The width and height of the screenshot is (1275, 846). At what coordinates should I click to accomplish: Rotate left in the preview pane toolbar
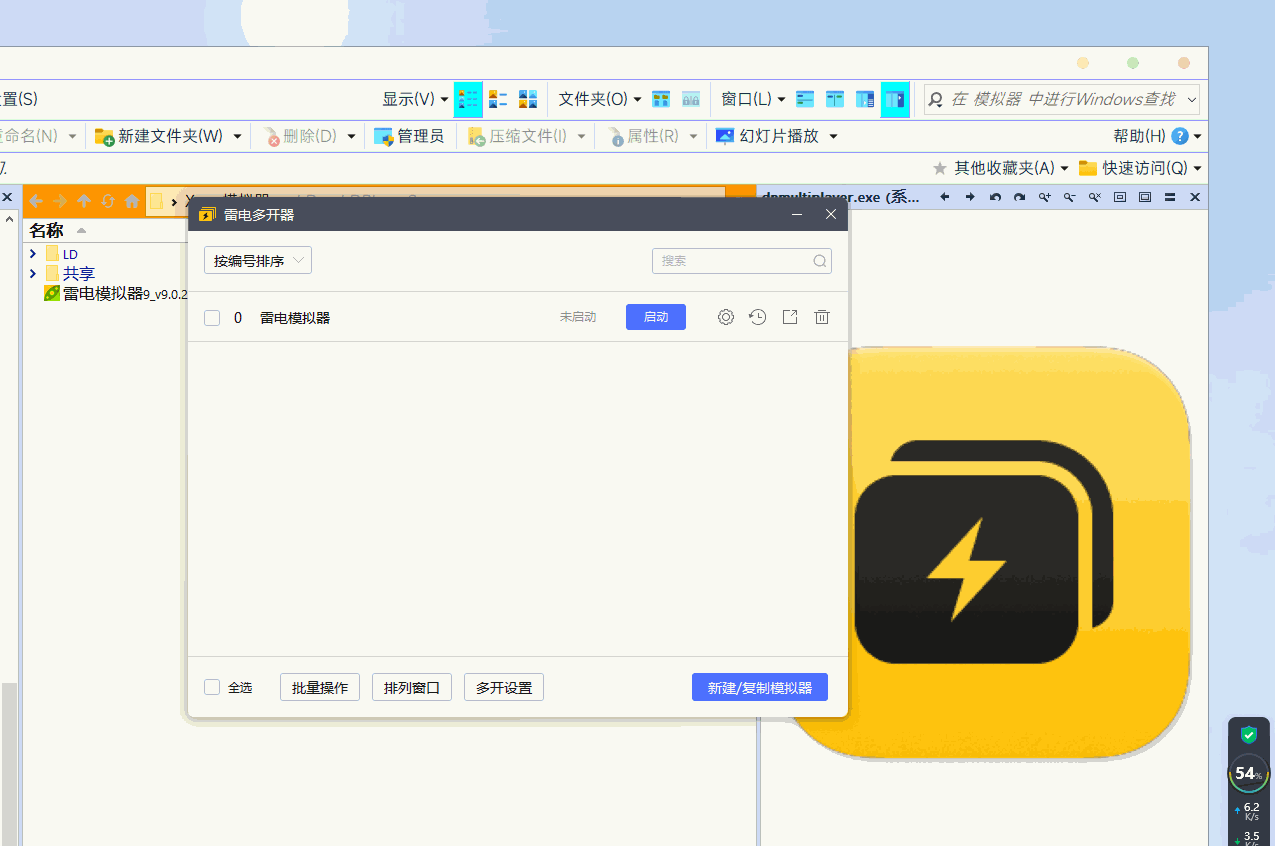(x=995, y=197)
